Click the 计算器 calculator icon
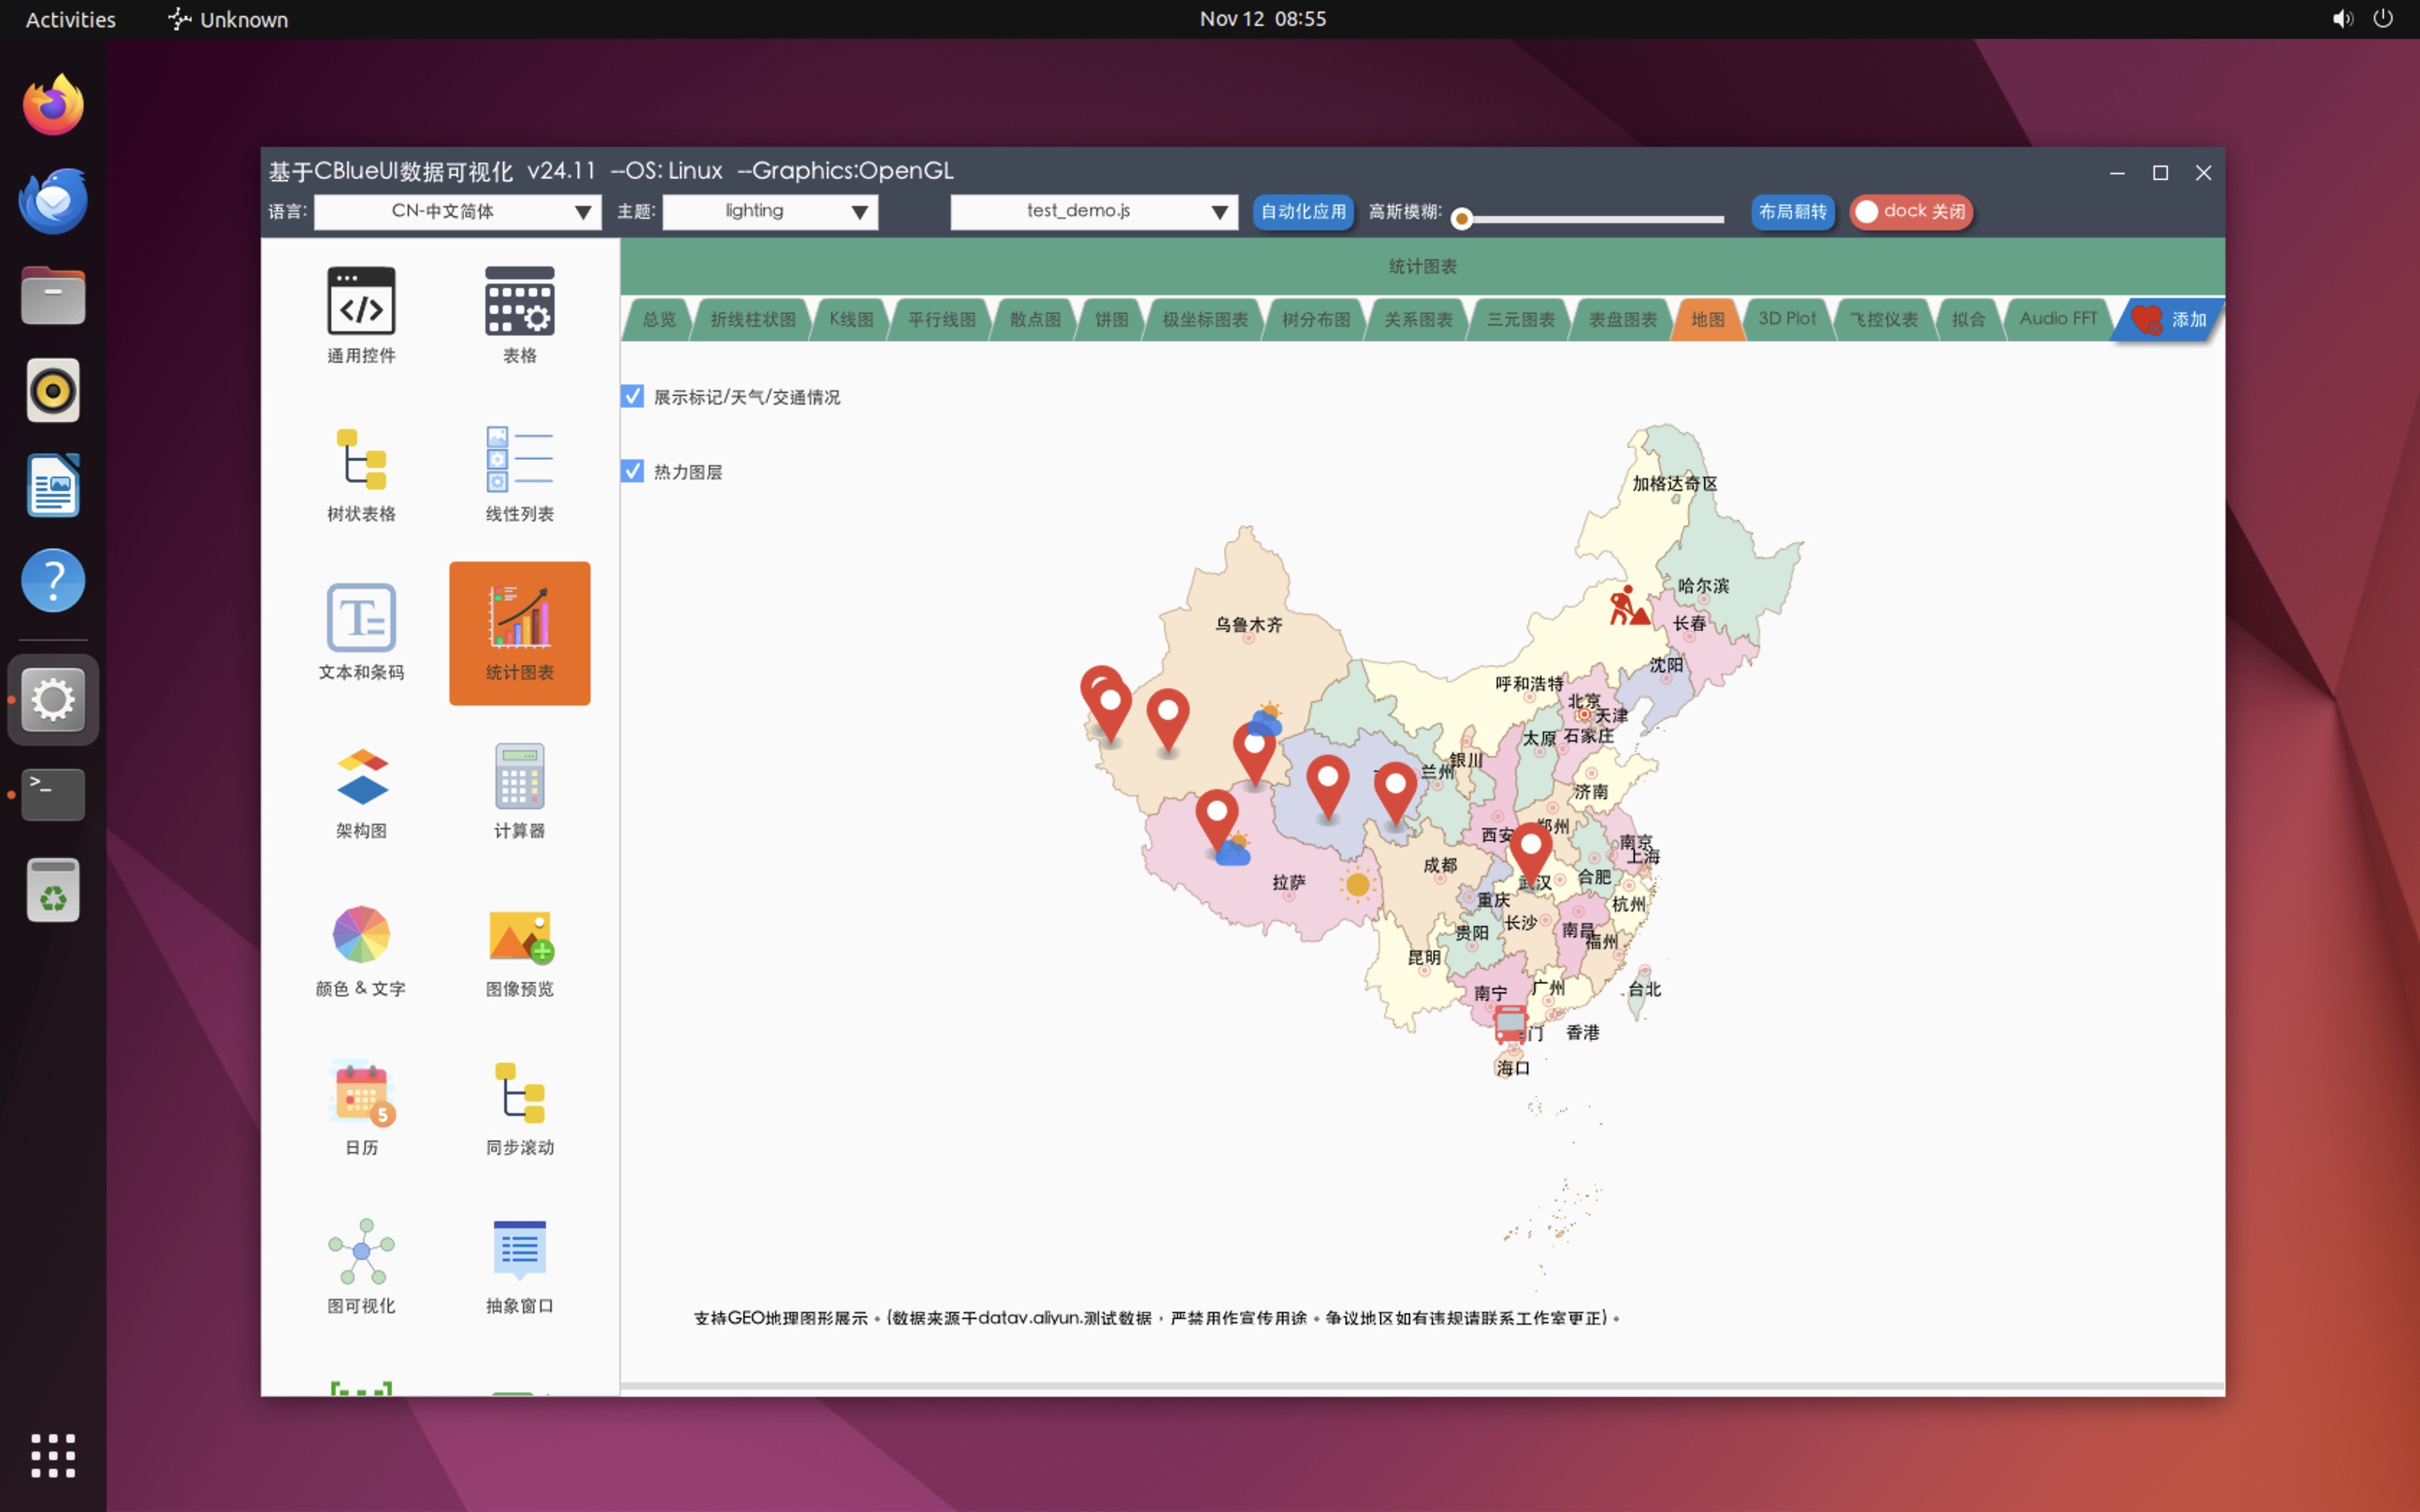 pyautogui.click(x=519, y=777)
